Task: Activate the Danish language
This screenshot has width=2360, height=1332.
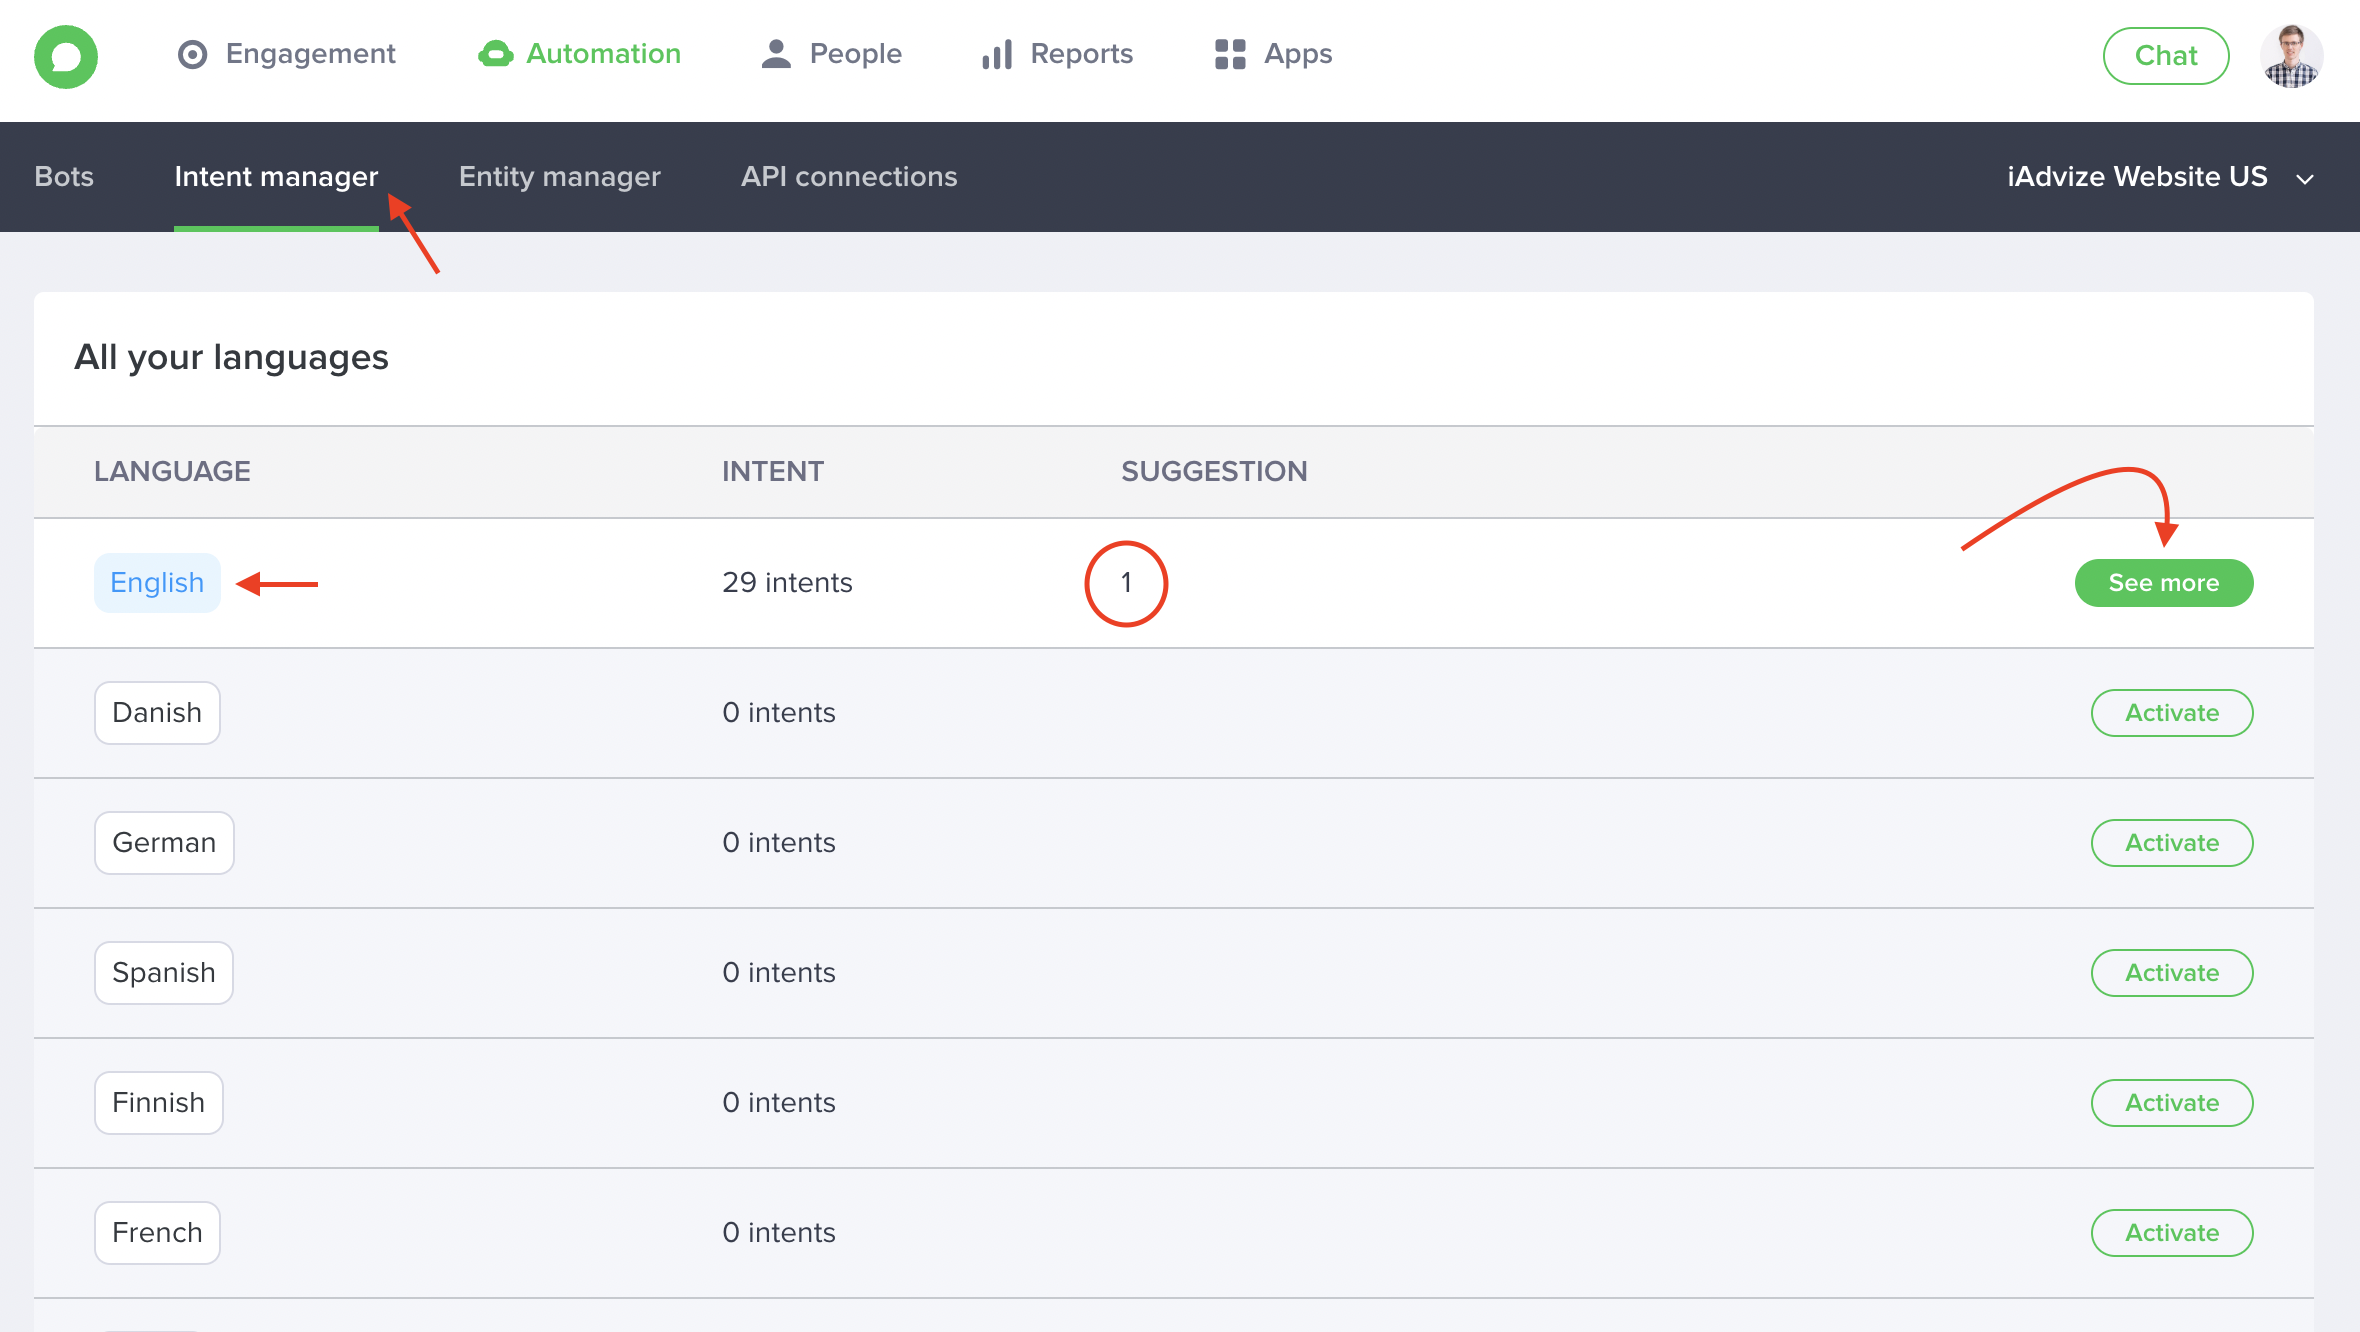Action: click(x=2172, y=713)
